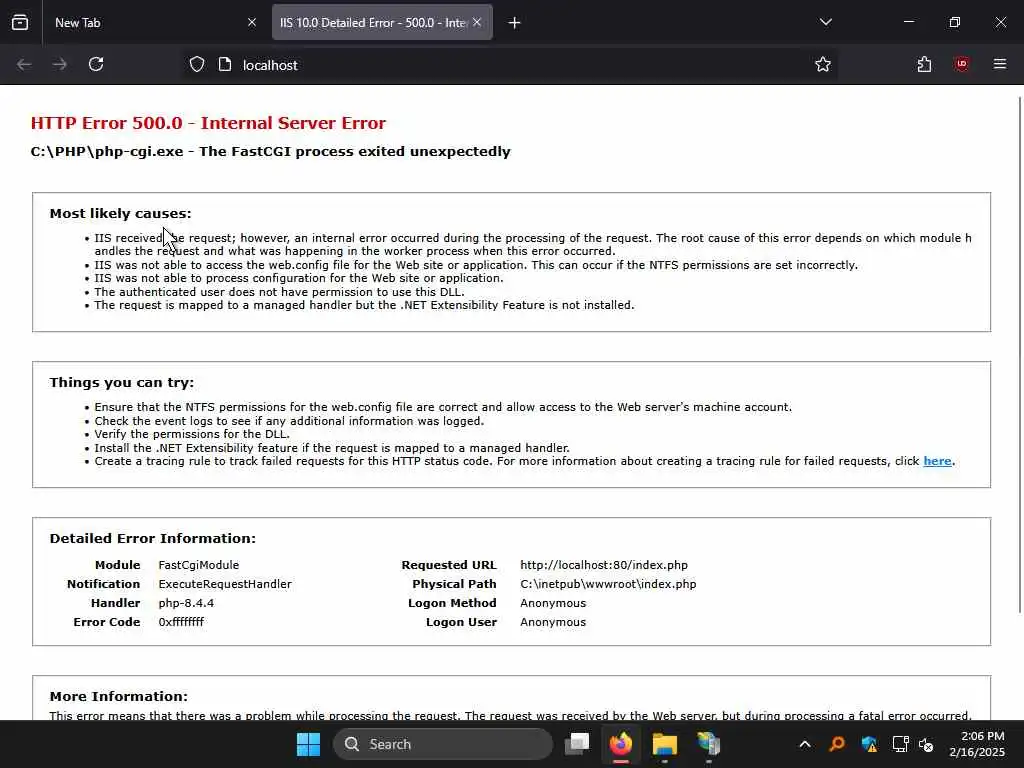This screenshot has height=768, width=1024.
Task: Go back to previous page
Action: [24, 65]
